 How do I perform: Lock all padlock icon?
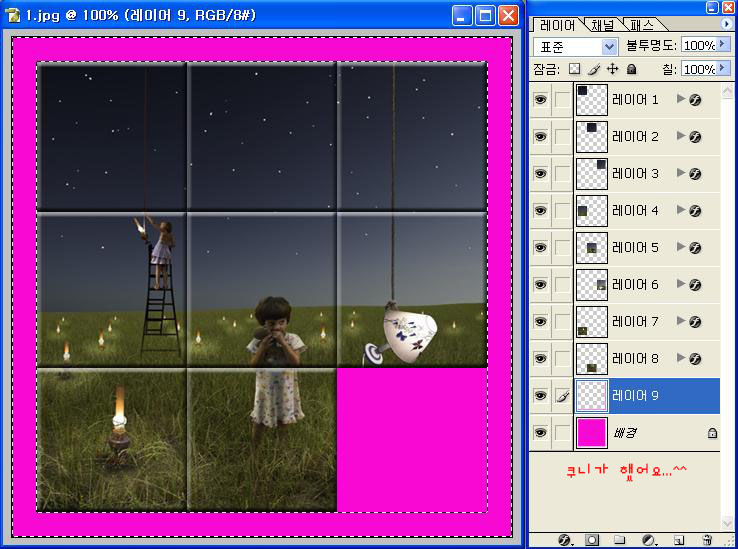[632, 69]
